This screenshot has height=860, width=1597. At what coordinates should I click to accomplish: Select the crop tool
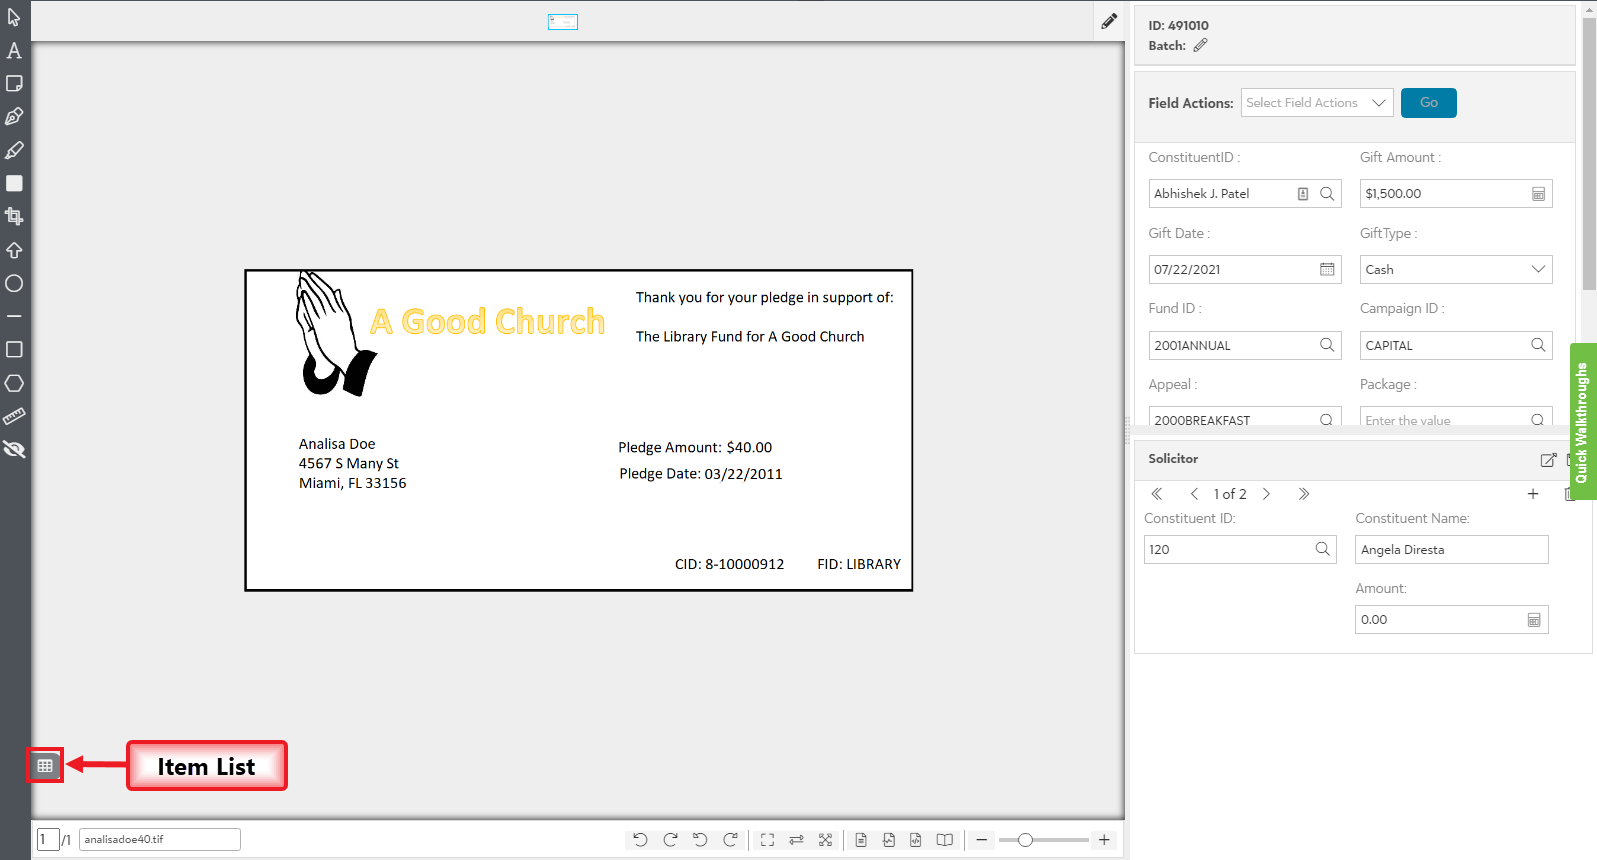point(14,216)
